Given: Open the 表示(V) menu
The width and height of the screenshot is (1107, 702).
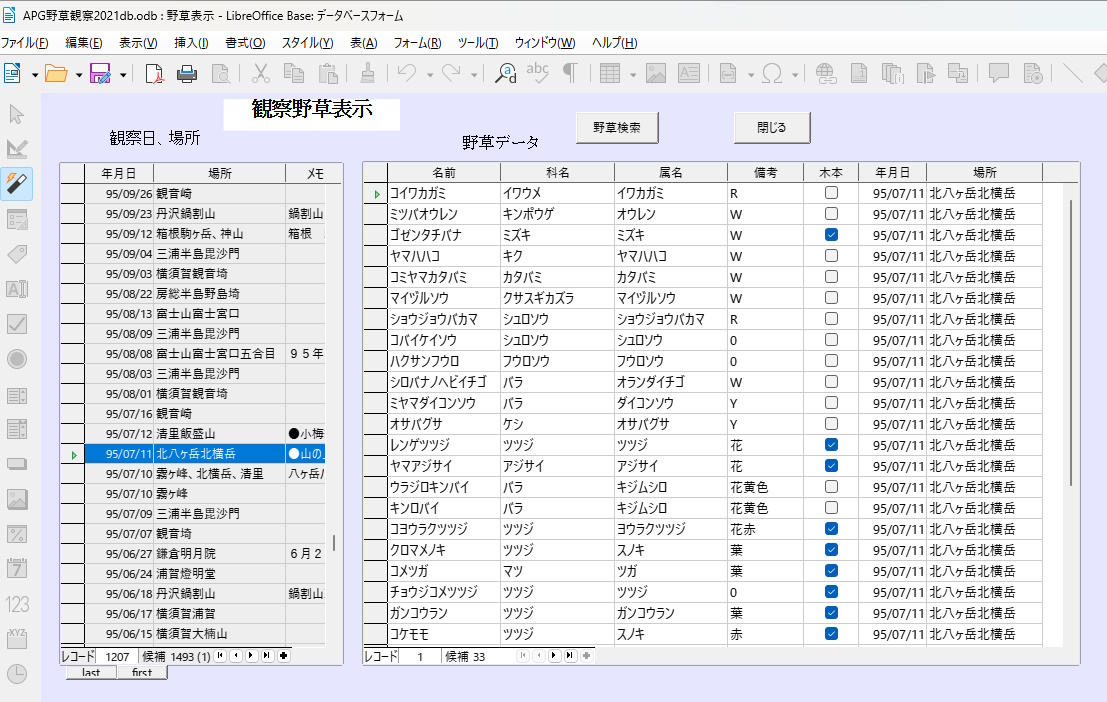Looking at the screenshot, I should (138, 42).
